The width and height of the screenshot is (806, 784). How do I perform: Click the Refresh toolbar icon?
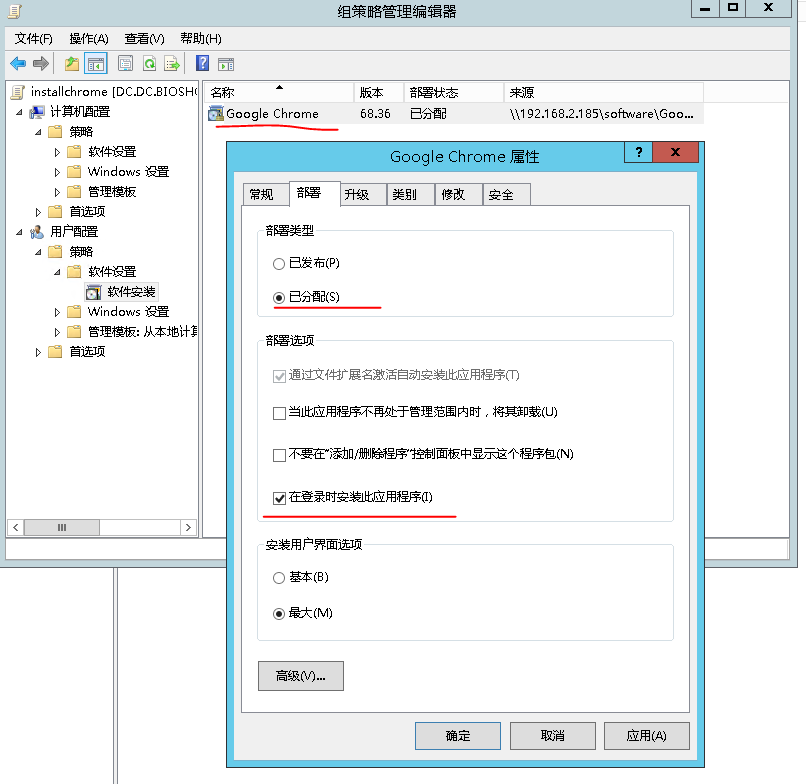149,64
